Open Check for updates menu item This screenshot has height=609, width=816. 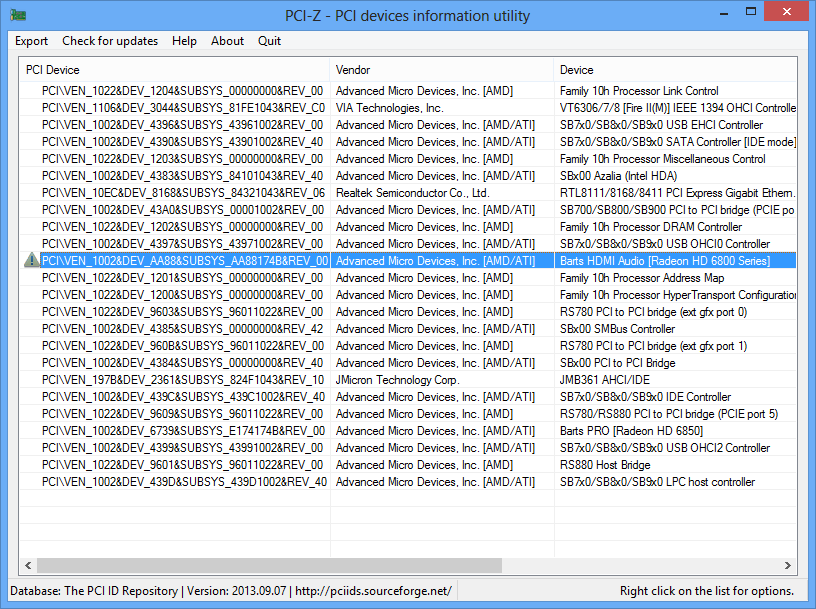point(110,41)
